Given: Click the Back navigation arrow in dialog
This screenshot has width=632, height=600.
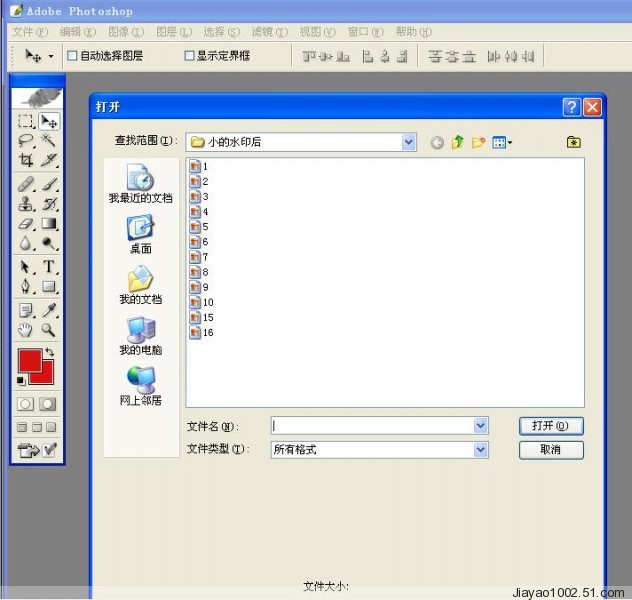Looking at the screenshot, I should click(x=437, y=143).
